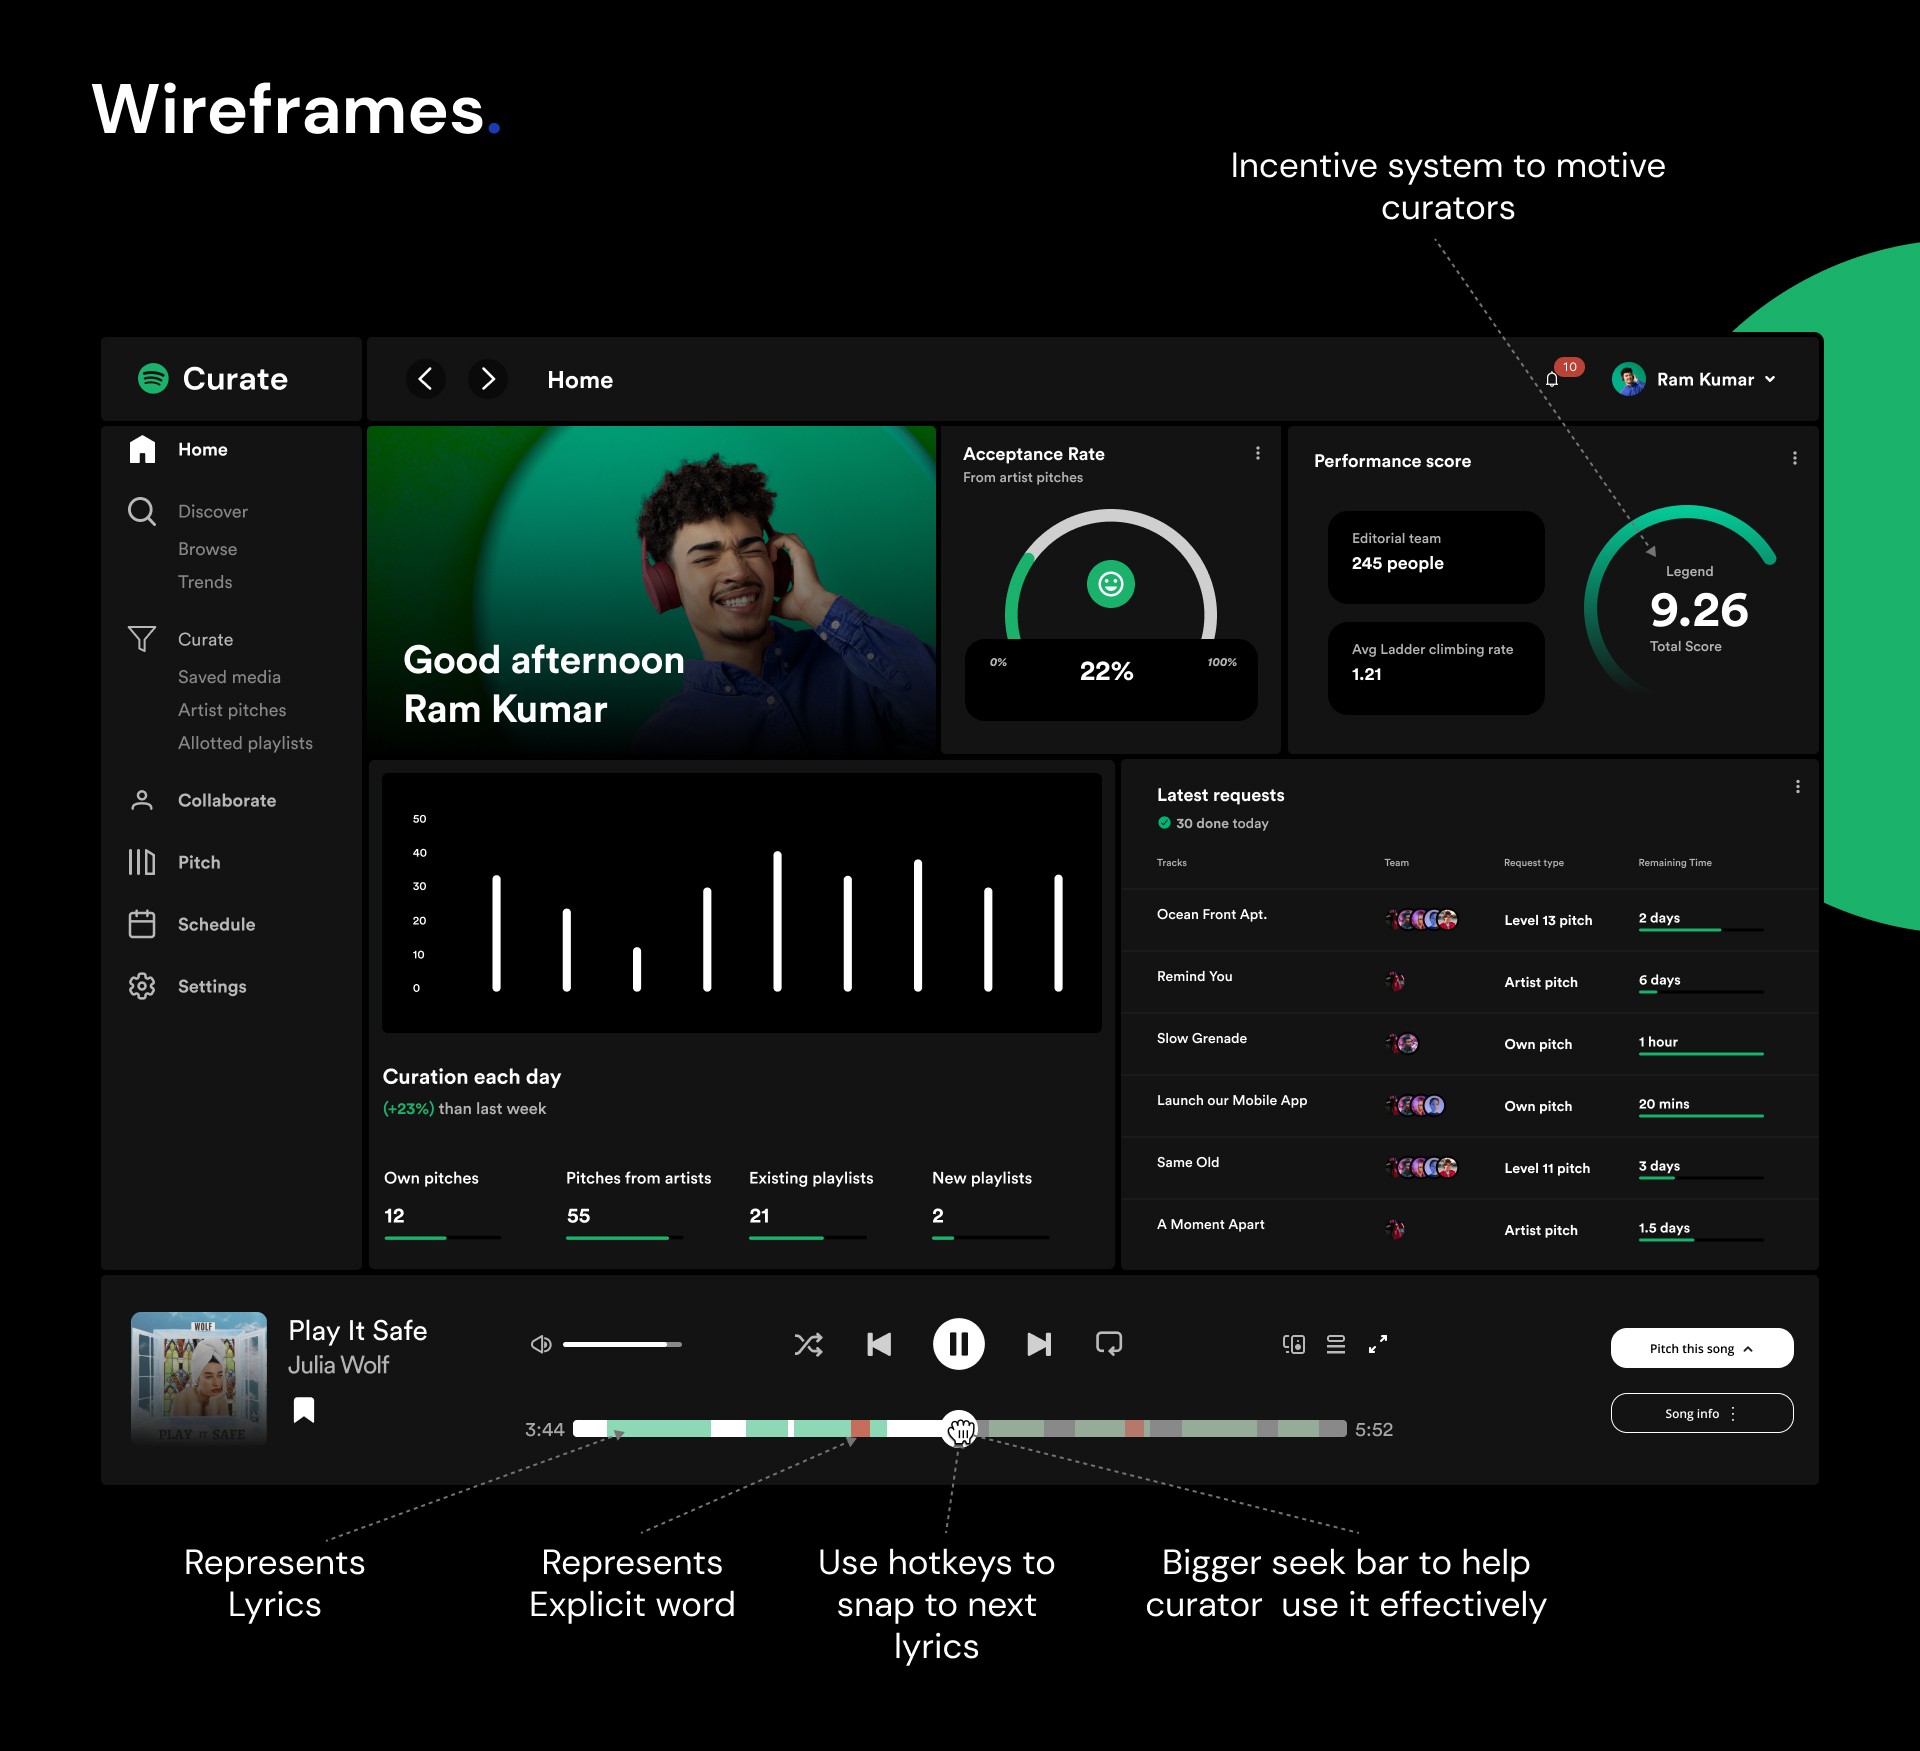Click the Song info button
This screenshot has width=1920, height=1751.
click(1701, 1413)
